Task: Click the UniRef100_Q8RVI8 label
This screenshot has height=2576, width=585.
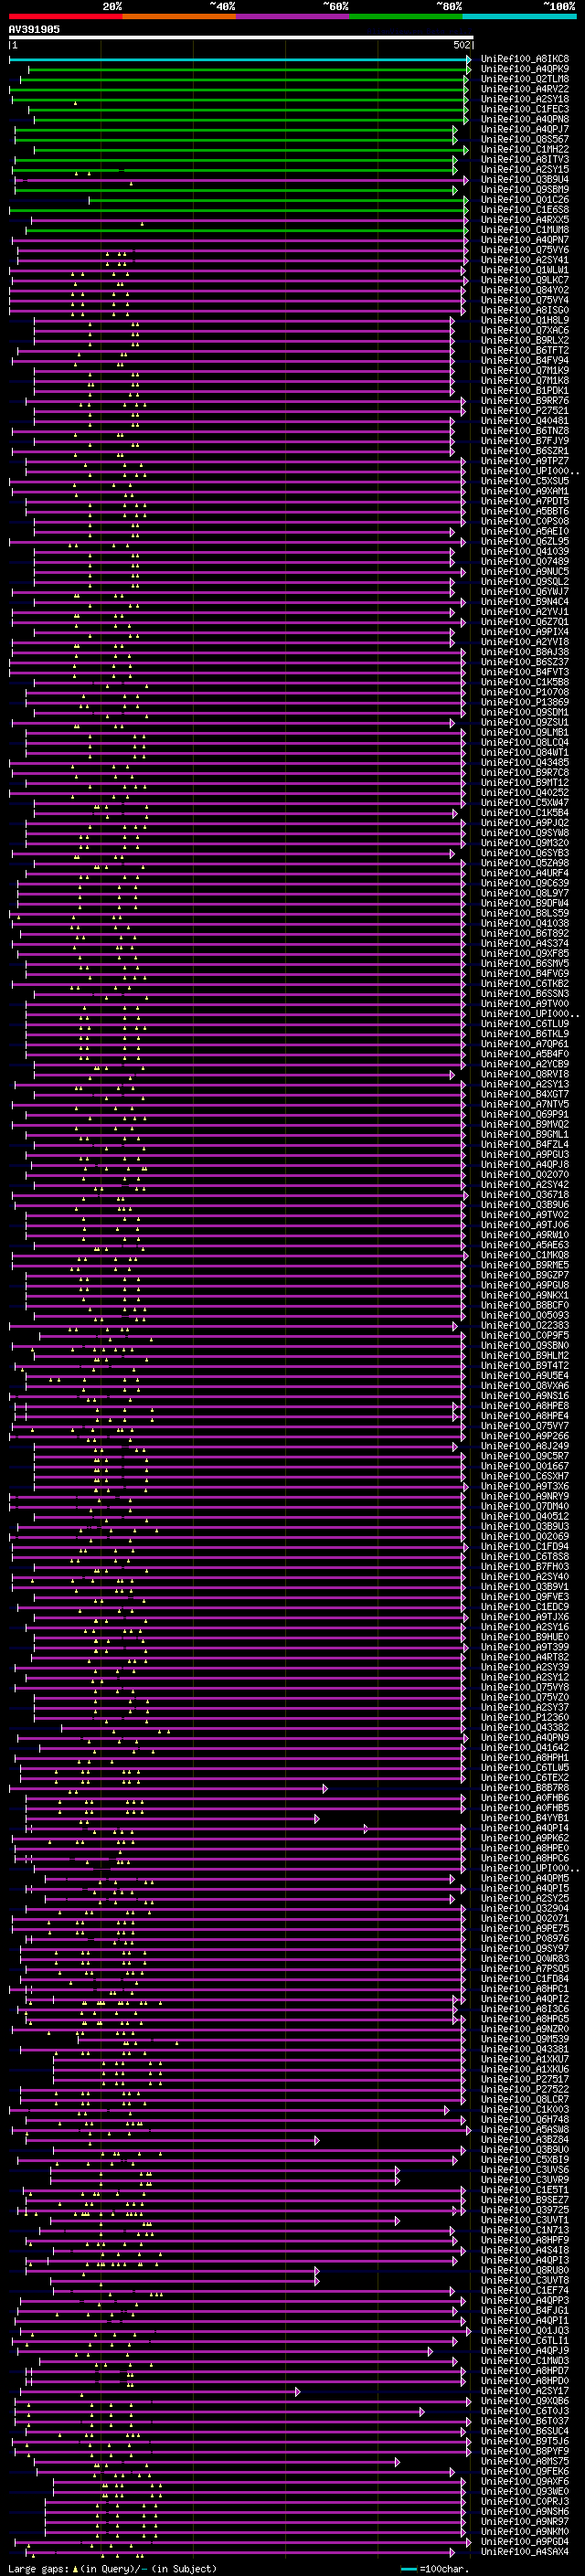Action: click(525, 1075)
